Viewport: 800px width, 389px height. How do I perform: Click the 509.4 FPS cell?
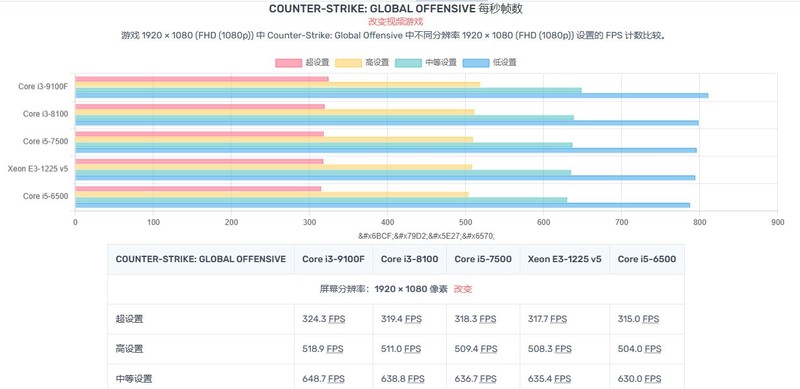(483, 349)
